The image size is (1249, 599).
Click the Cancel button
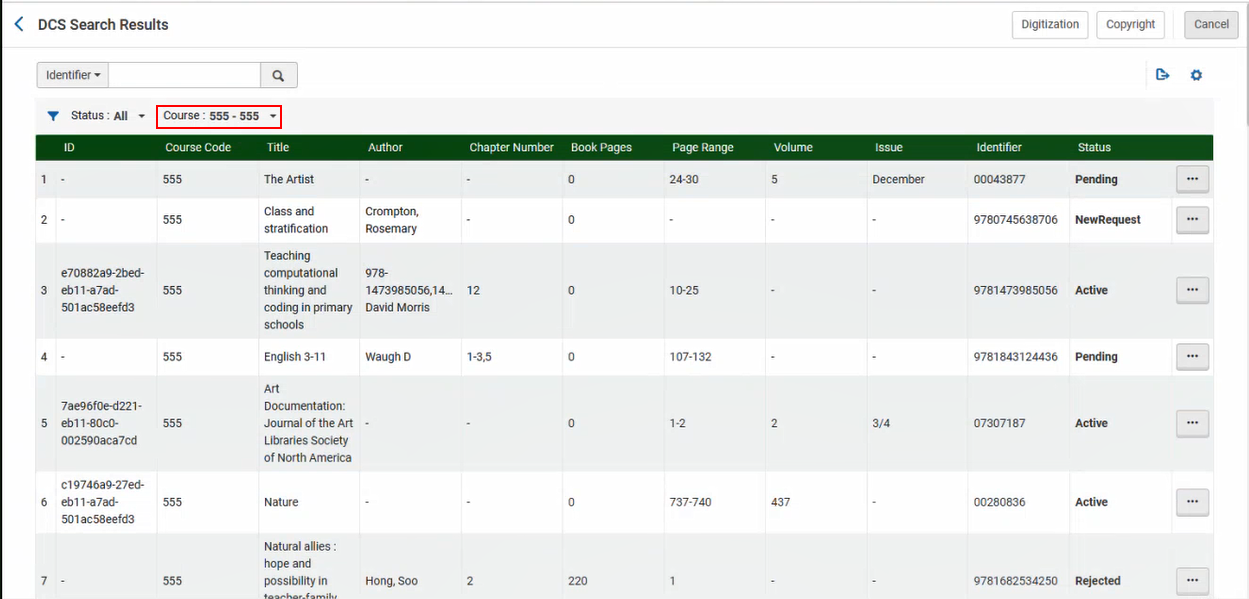pyautogui.click(x=1211, y=25)
